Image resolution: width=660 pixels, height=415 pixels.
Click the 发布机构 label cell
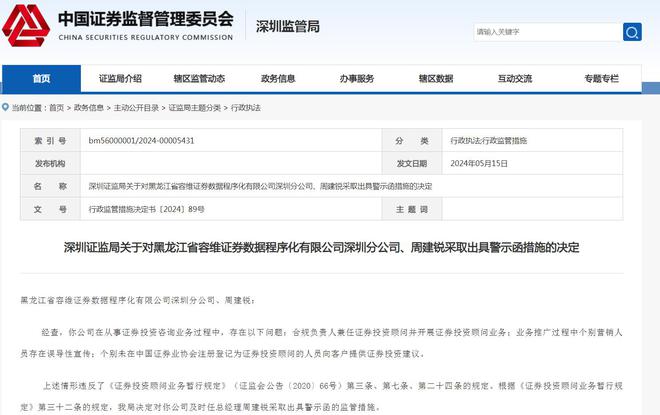(51, 163)
